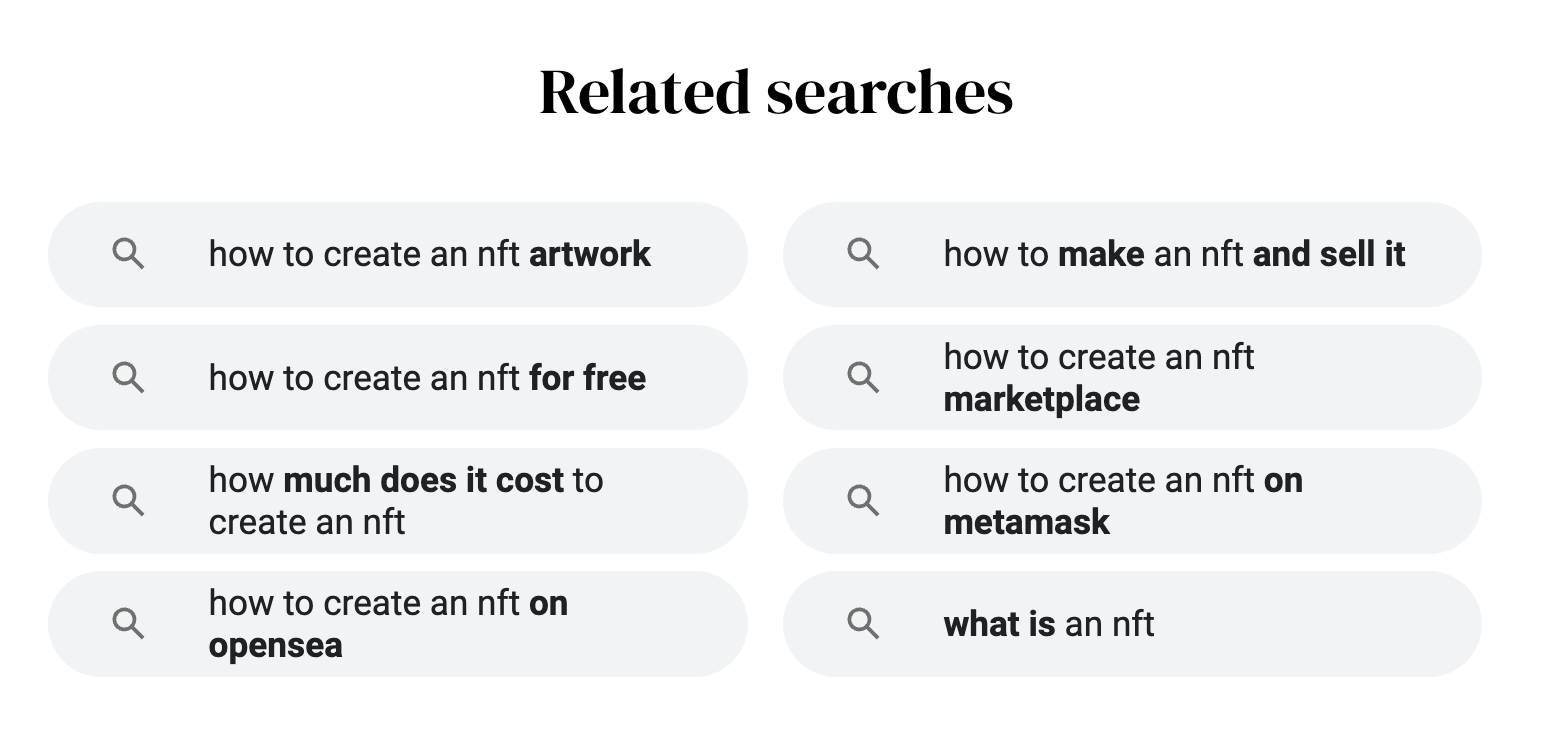Click search icon for the 'on opensea' suggestion
This screenshot has height=734, width=1554.
coord(128,624)
